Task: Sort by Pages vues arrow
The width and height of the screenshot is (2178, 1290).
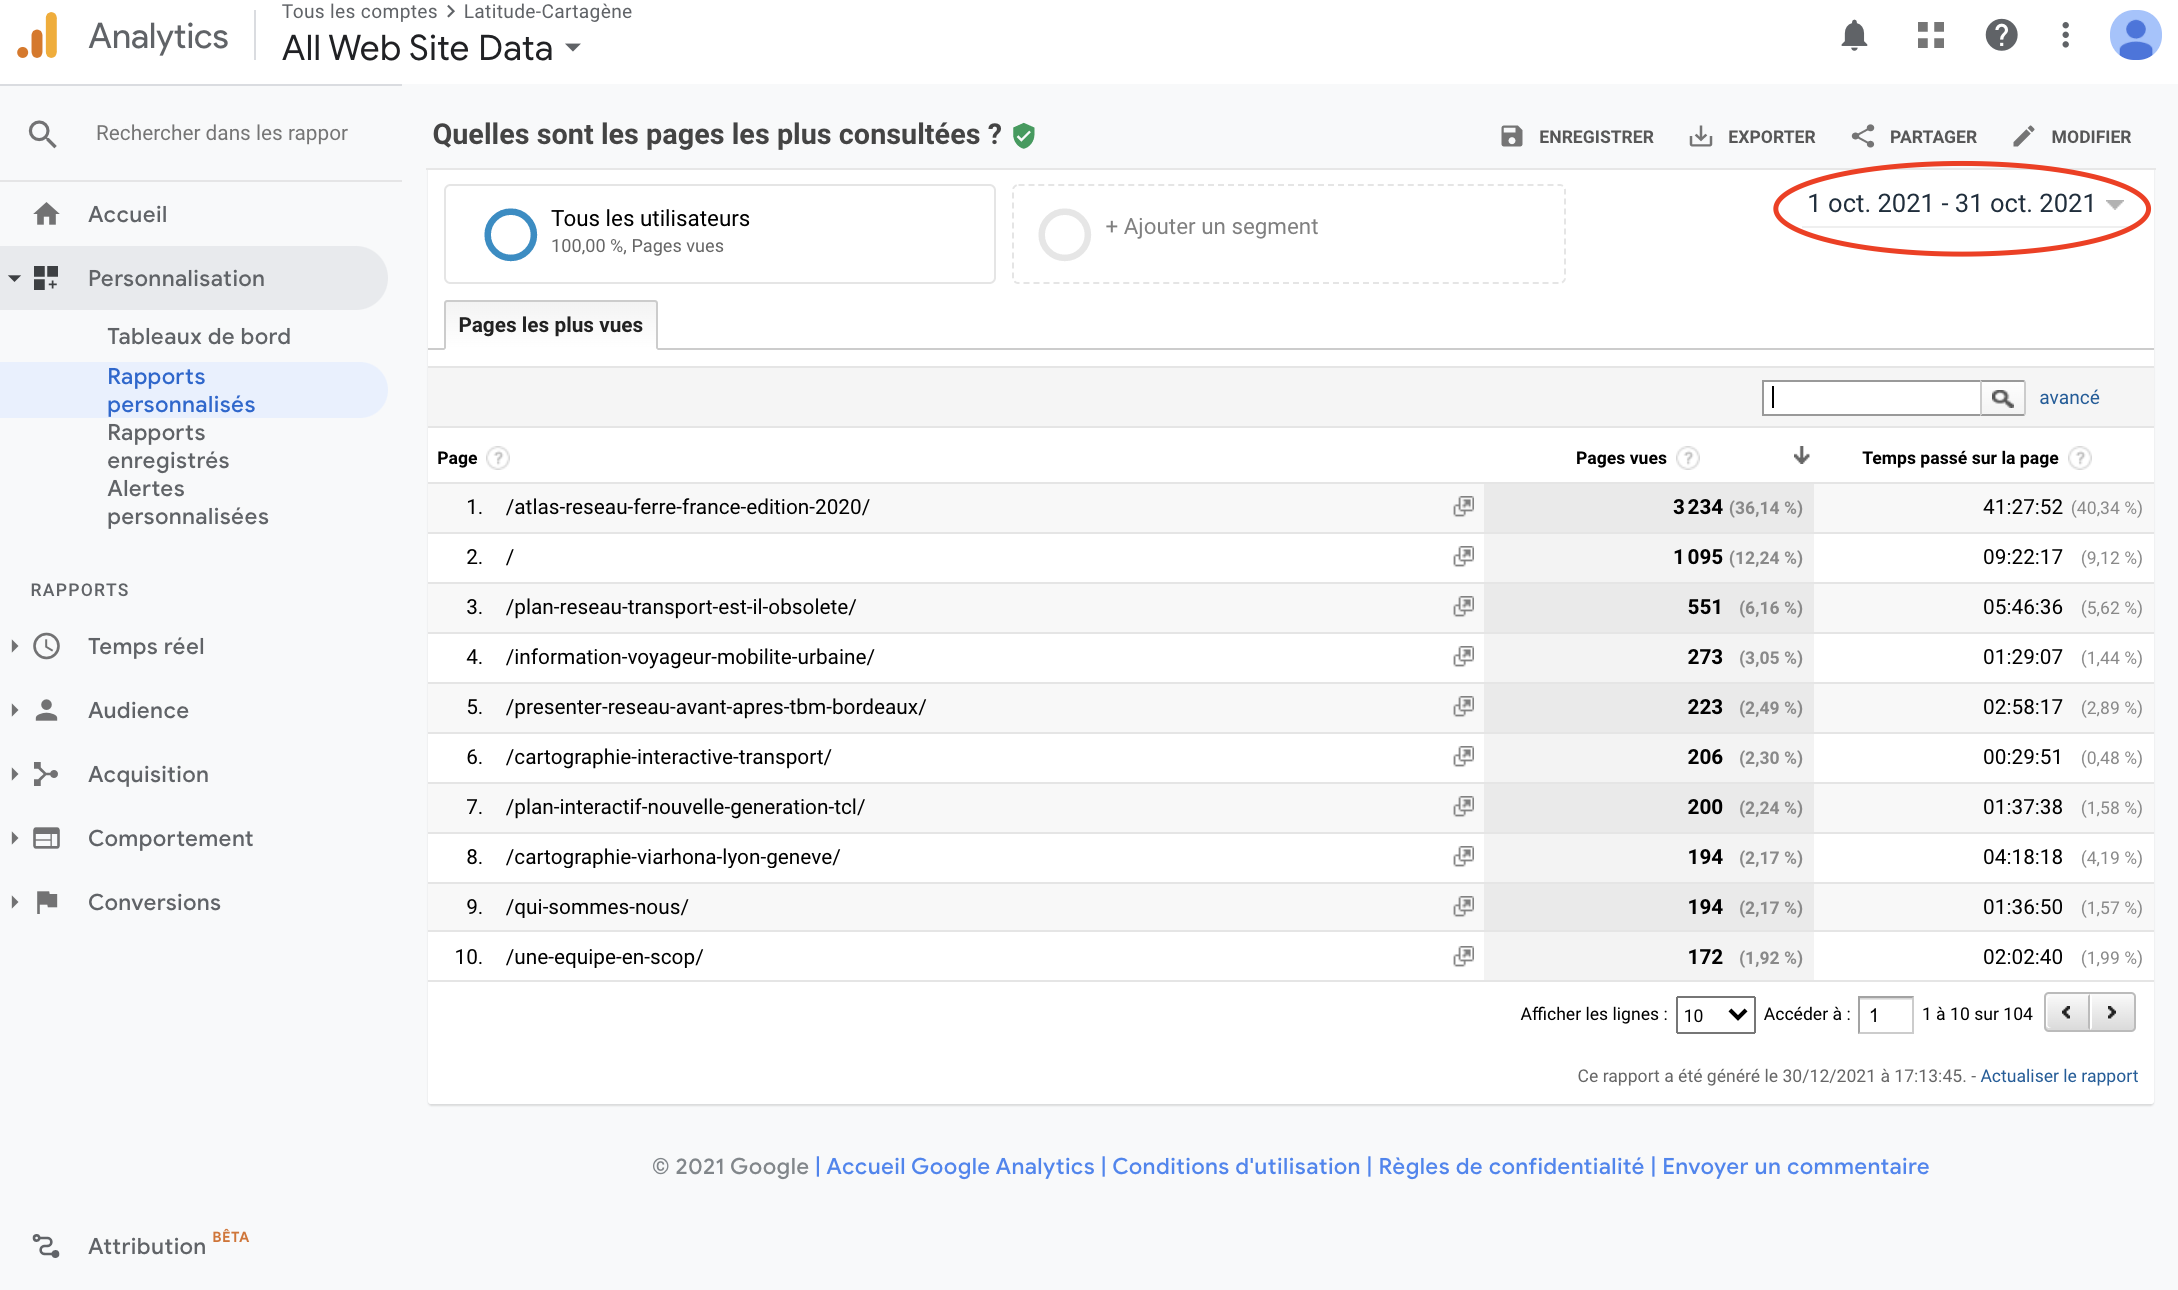Action: [x=1801, y=456]
